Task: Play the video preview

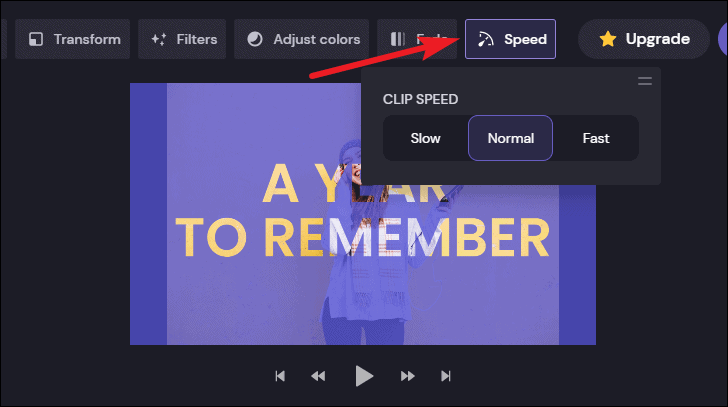Action: pos(364,376)
